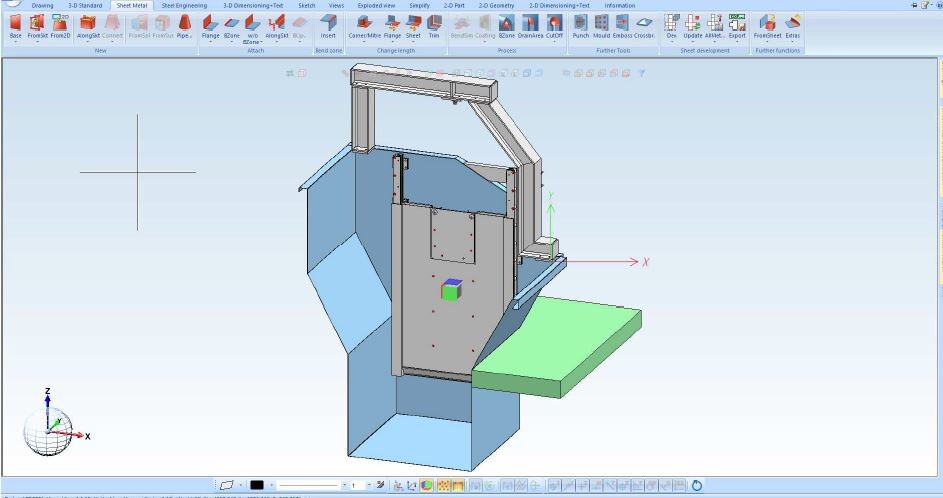Select the Punch tool
Screen dimensions: 943x498
(581, 25)
